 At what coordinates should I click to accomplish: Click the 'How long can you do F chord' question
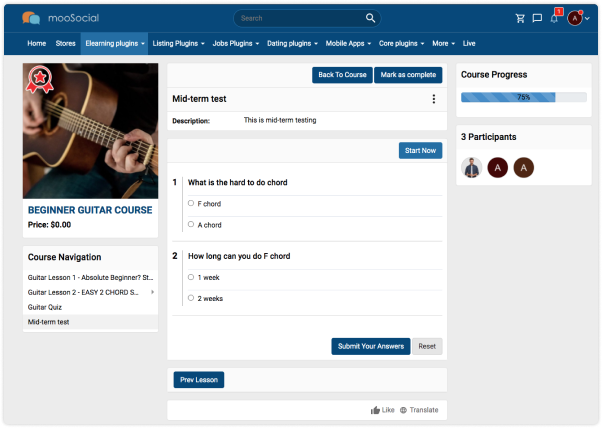(239, 256)
